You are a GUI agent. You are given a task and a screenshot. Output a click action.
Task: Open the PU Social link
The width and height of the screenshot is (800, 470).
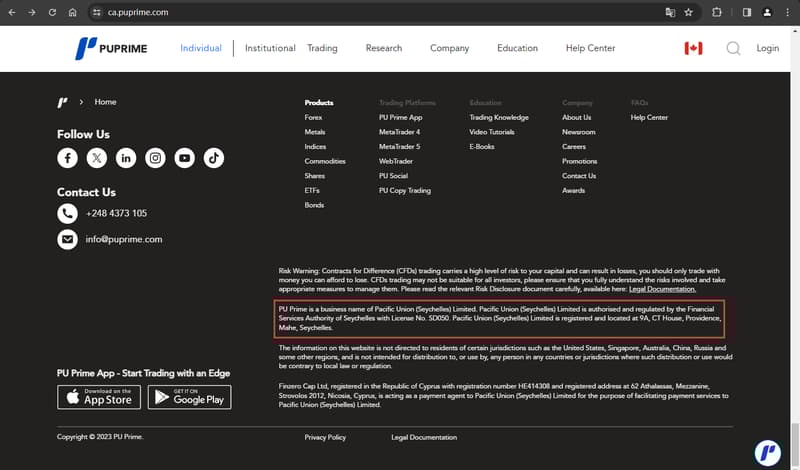(393, 176)
